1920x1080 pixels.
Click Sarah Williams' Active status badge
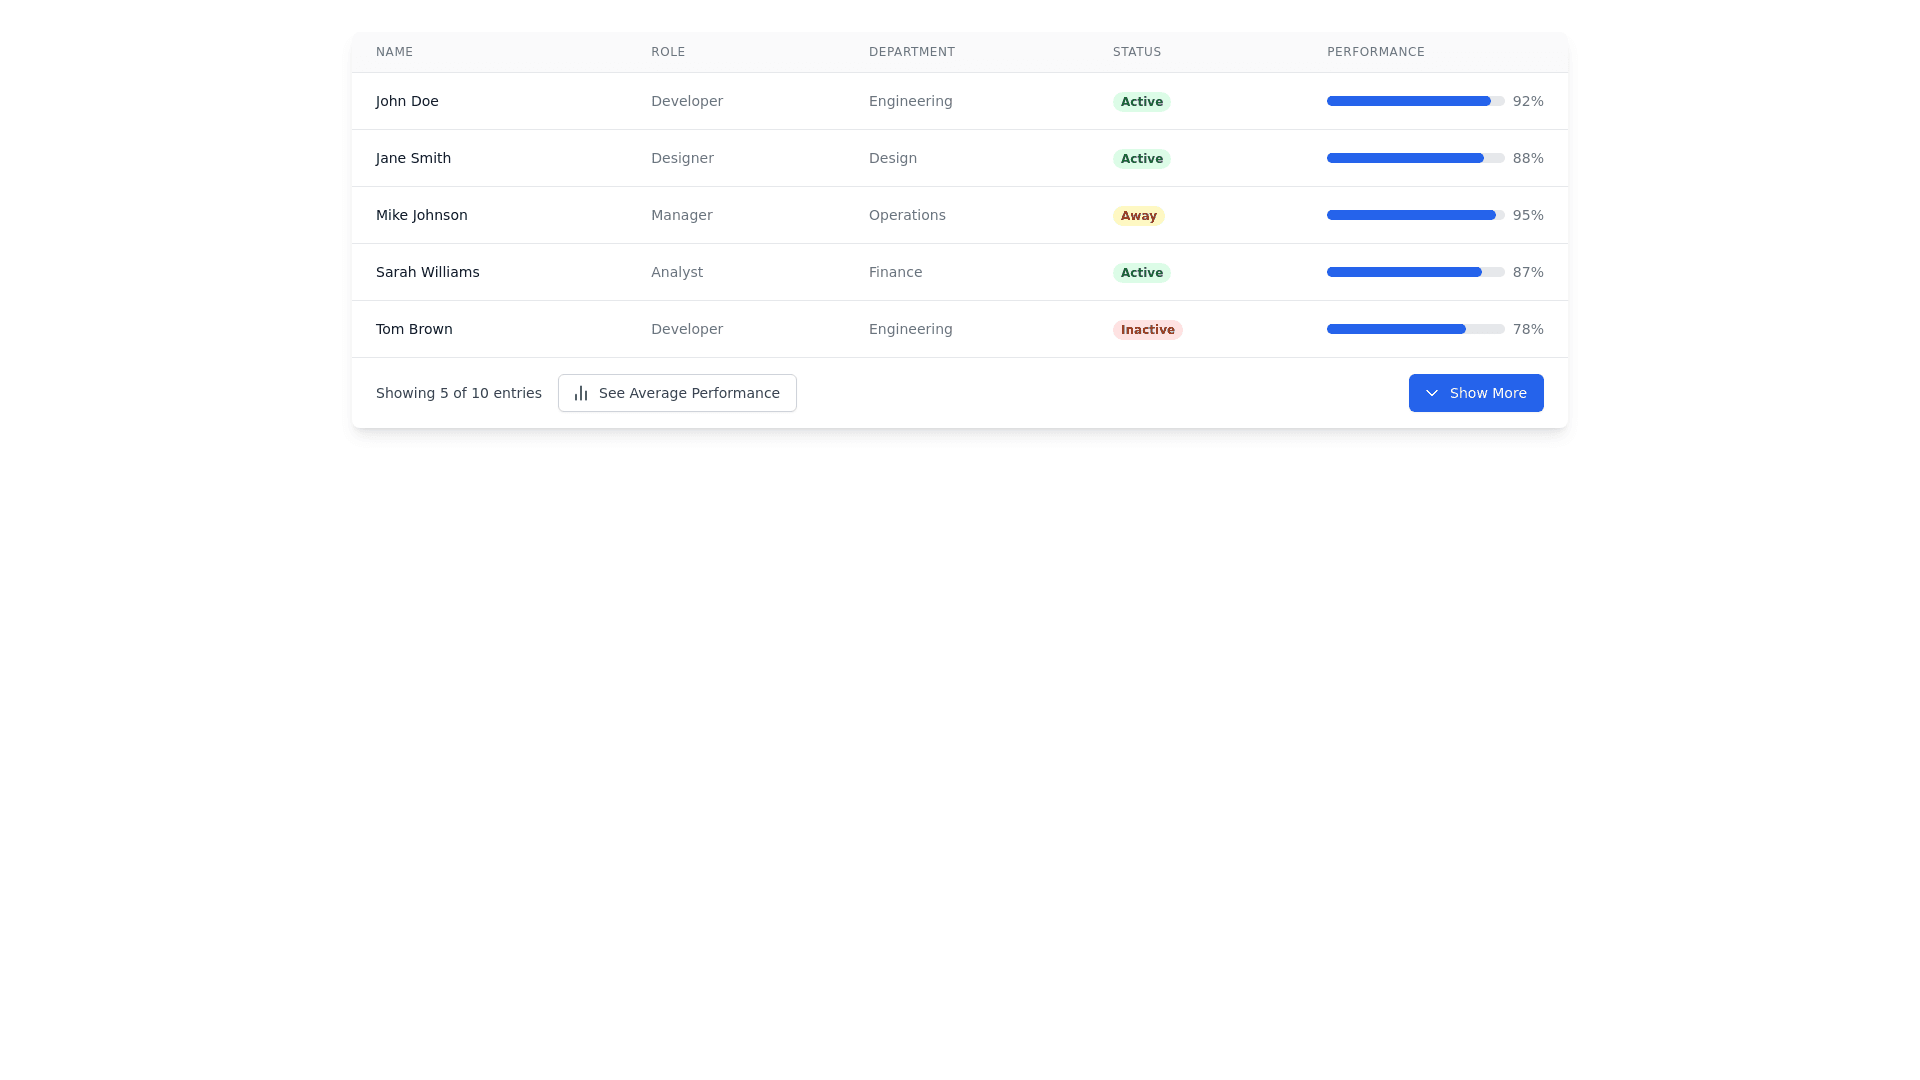(1141, 273)
